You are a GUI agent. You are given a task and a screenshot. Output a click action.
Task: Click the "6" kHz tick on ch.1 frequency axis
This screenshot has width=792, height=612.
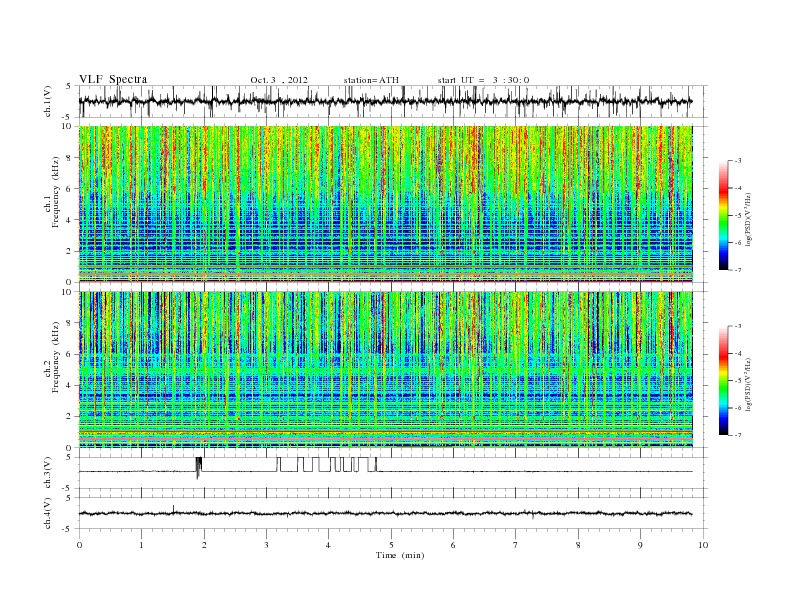pyautogui.click(x=70, y=189)
